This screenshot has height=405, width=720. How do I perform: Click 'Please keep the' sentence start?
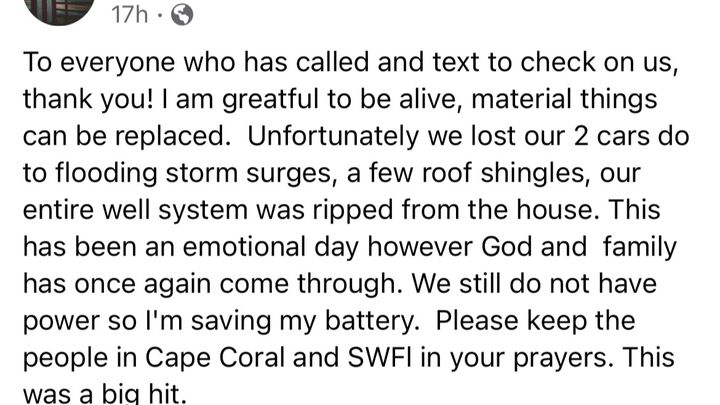535,321
